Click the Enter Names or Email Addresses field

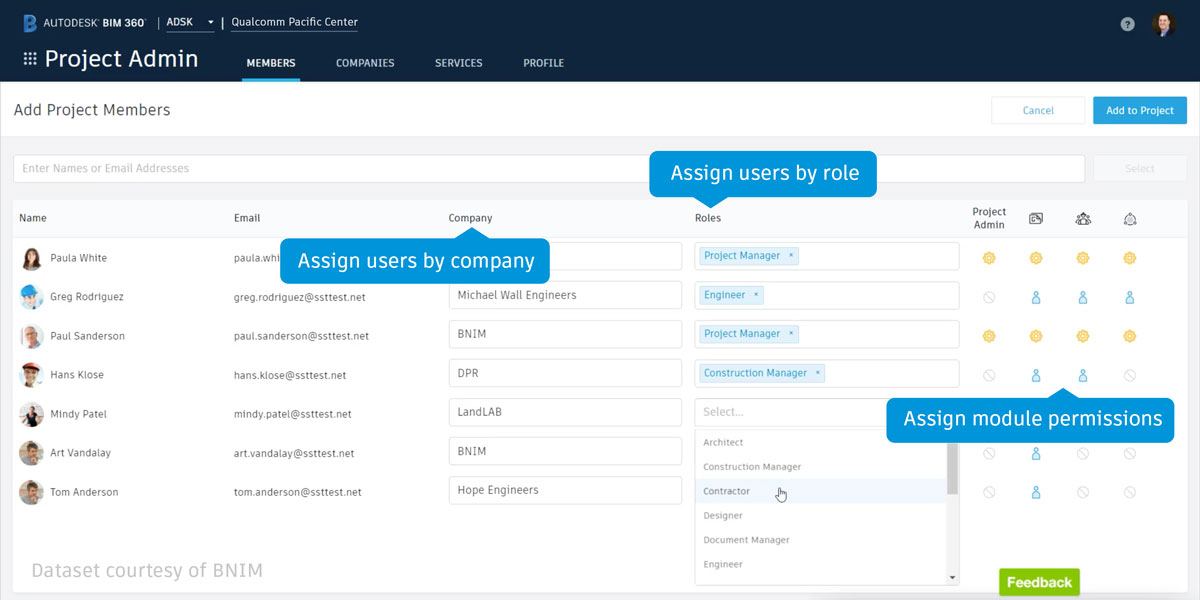click(x=548, y=168)
